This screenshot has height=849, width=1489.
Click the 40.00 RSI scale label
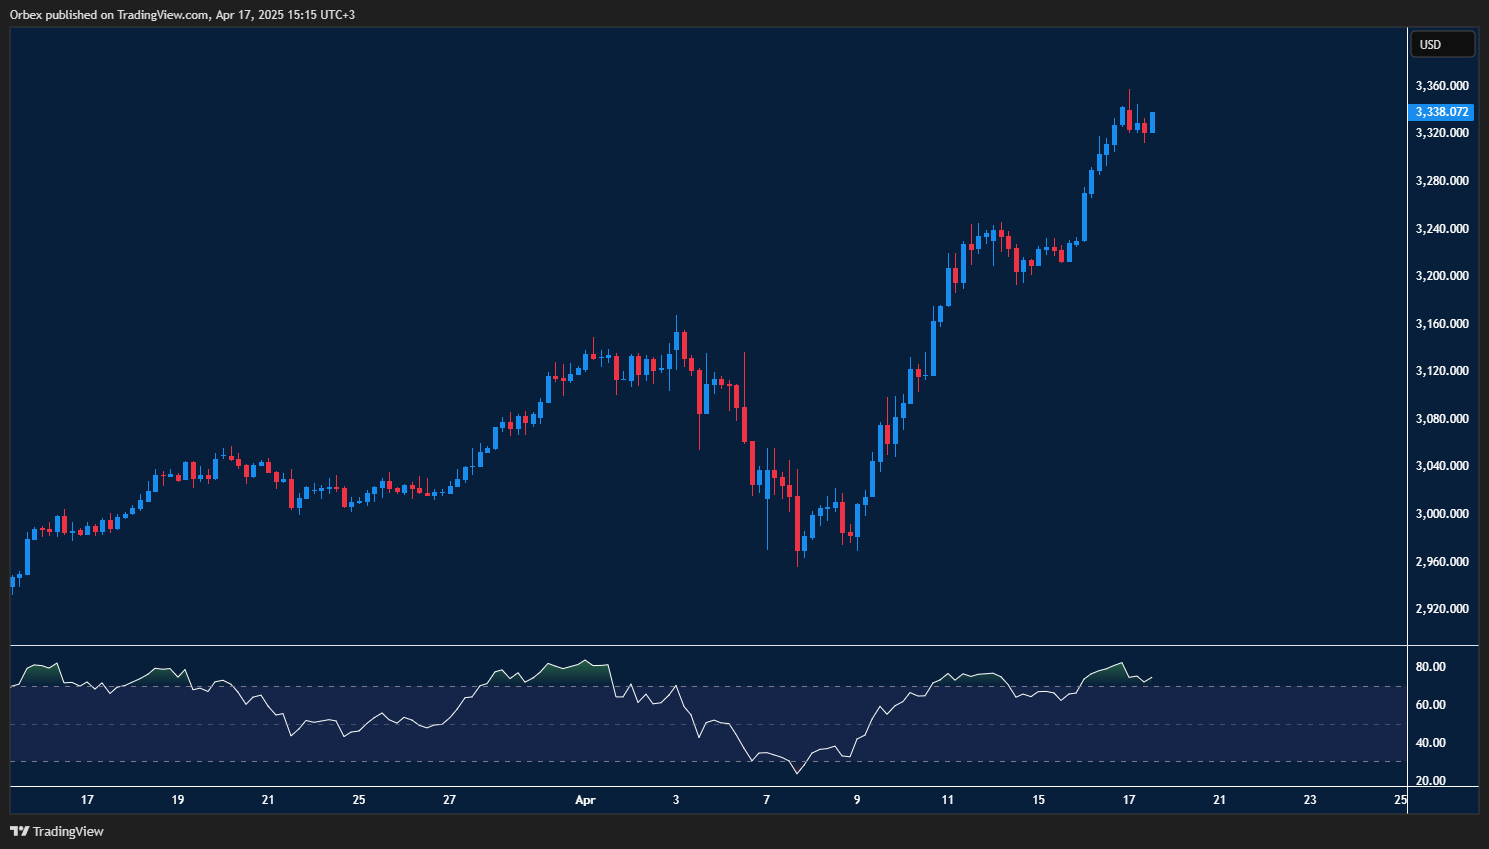coord(1430,743)
